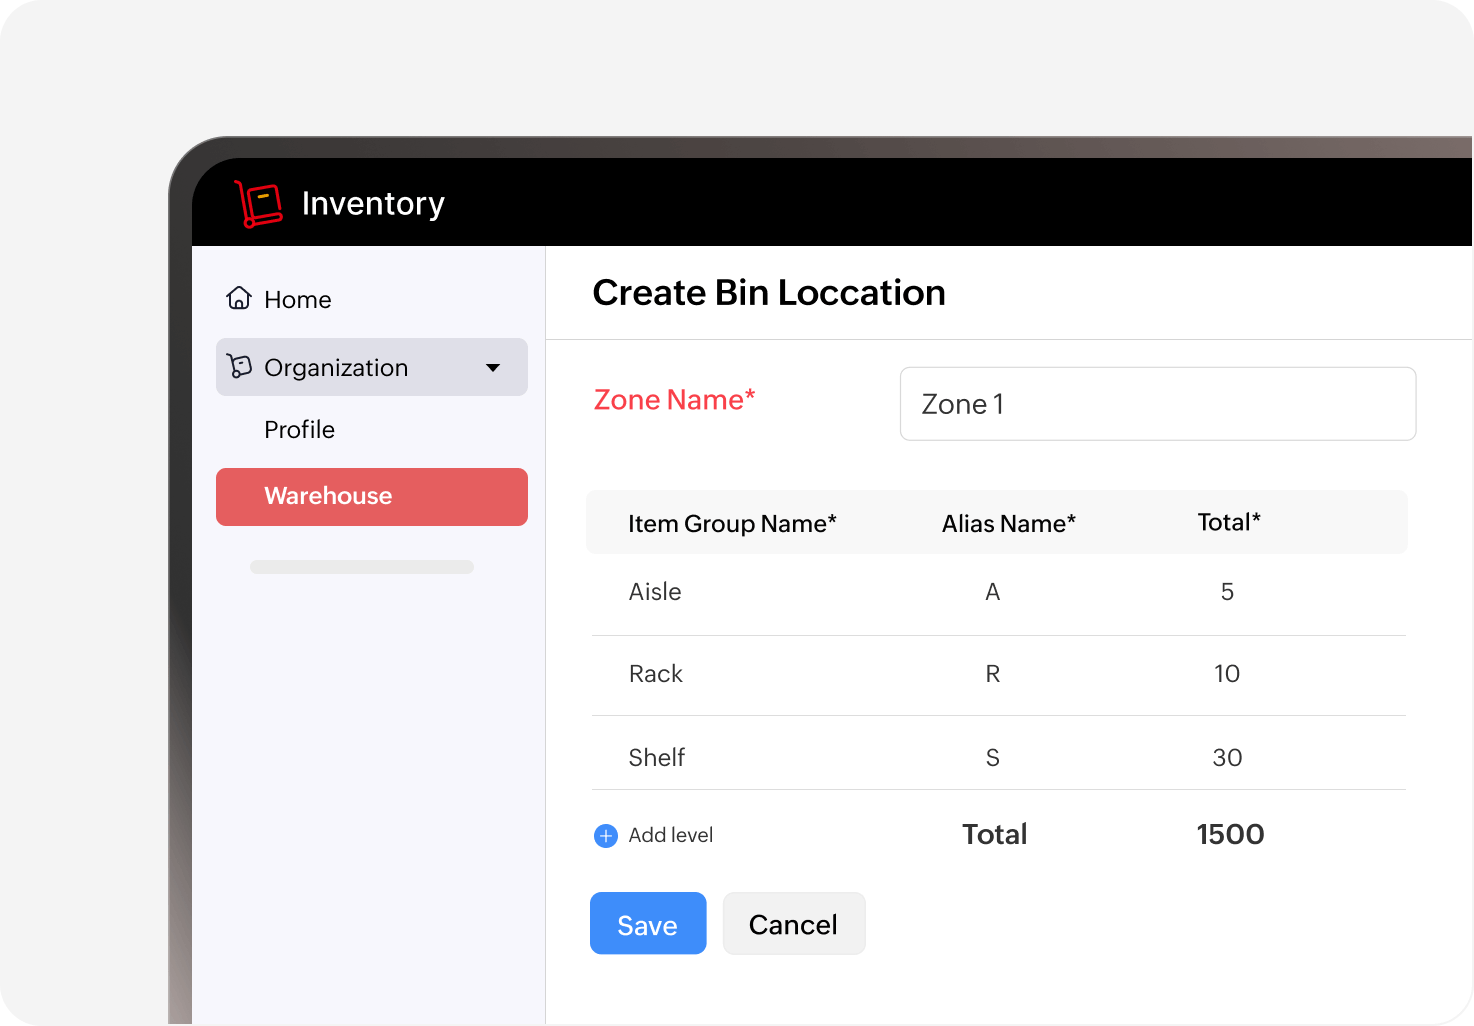1474x1026 pixels.
Task: Click the Alias Name column header
Action: coord(1008,524)
